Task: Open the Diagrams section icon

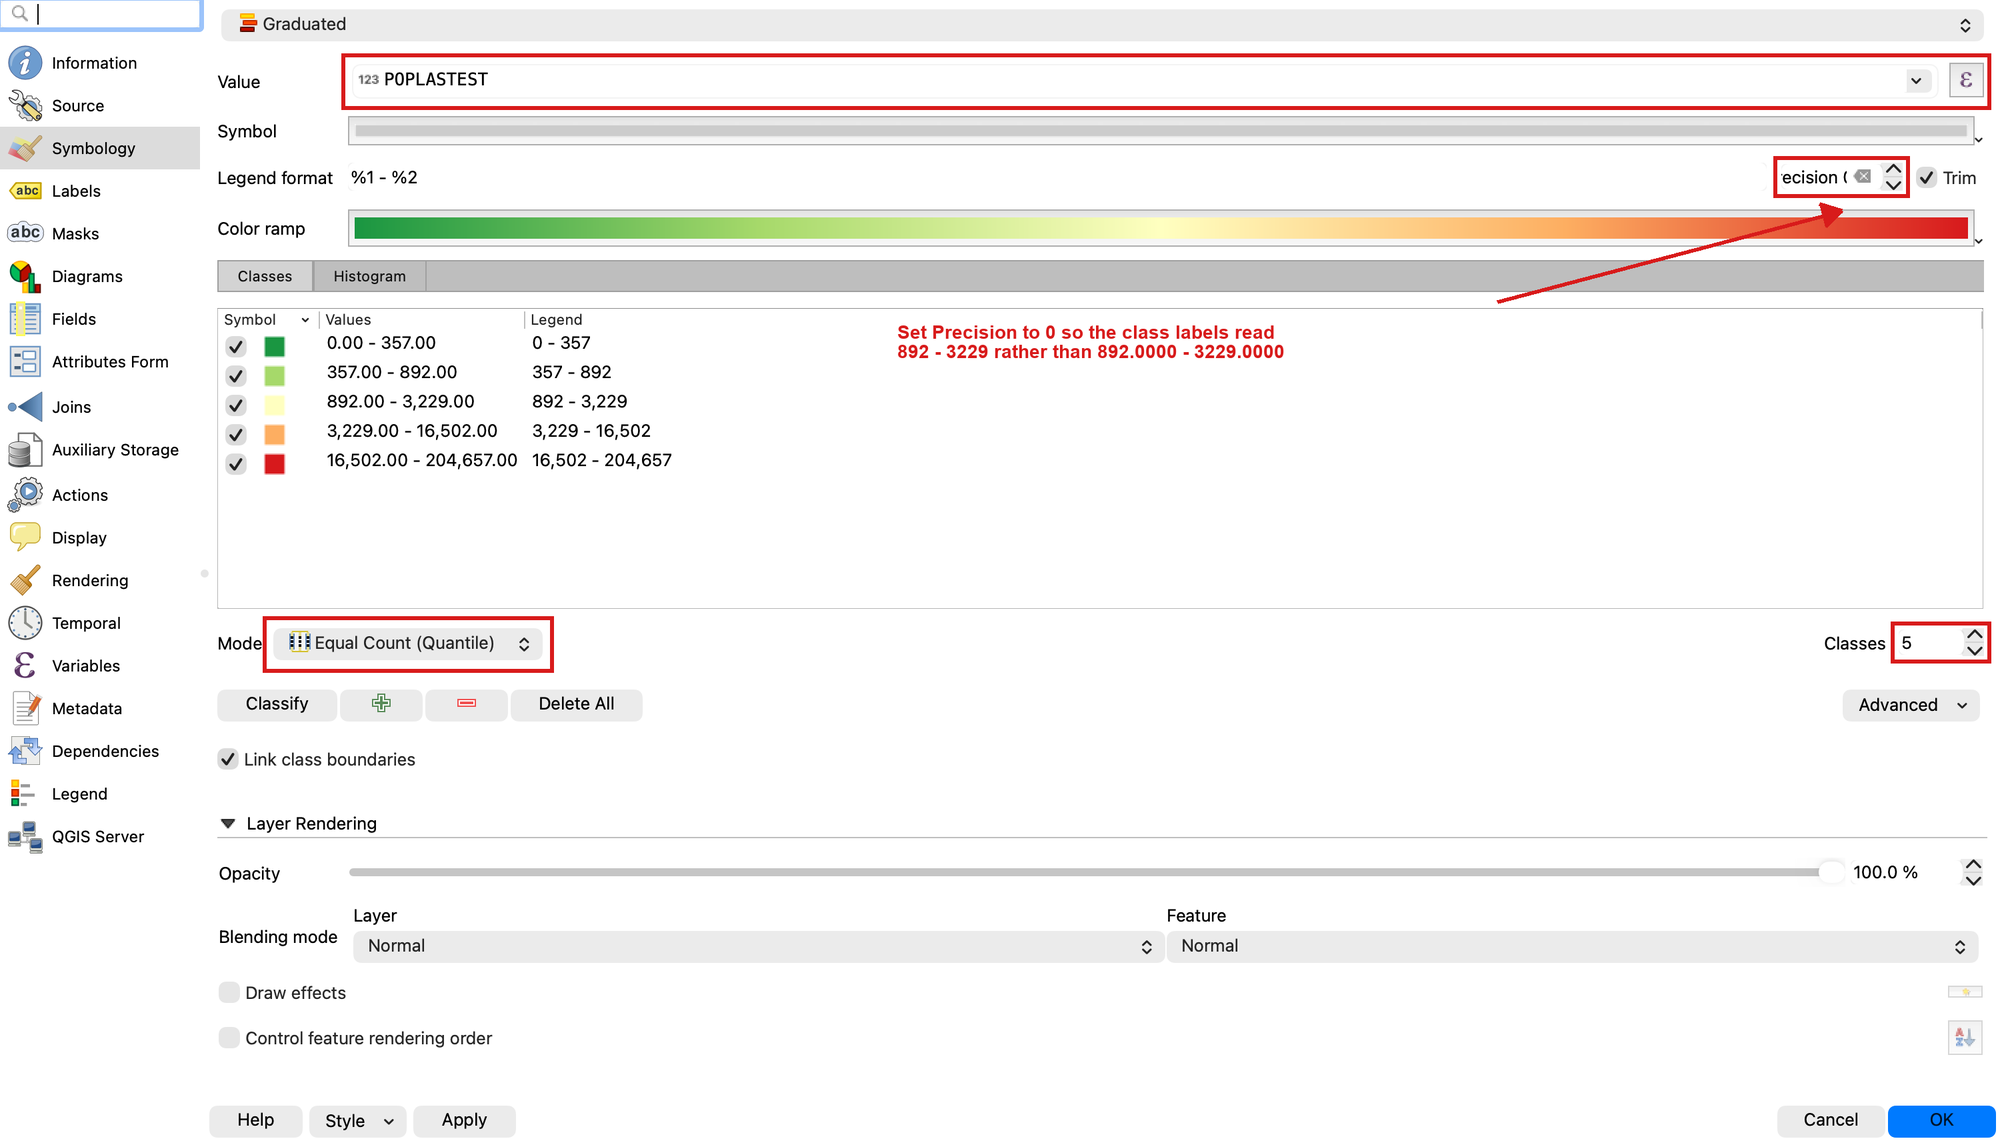Action: [x=25, y=276]
